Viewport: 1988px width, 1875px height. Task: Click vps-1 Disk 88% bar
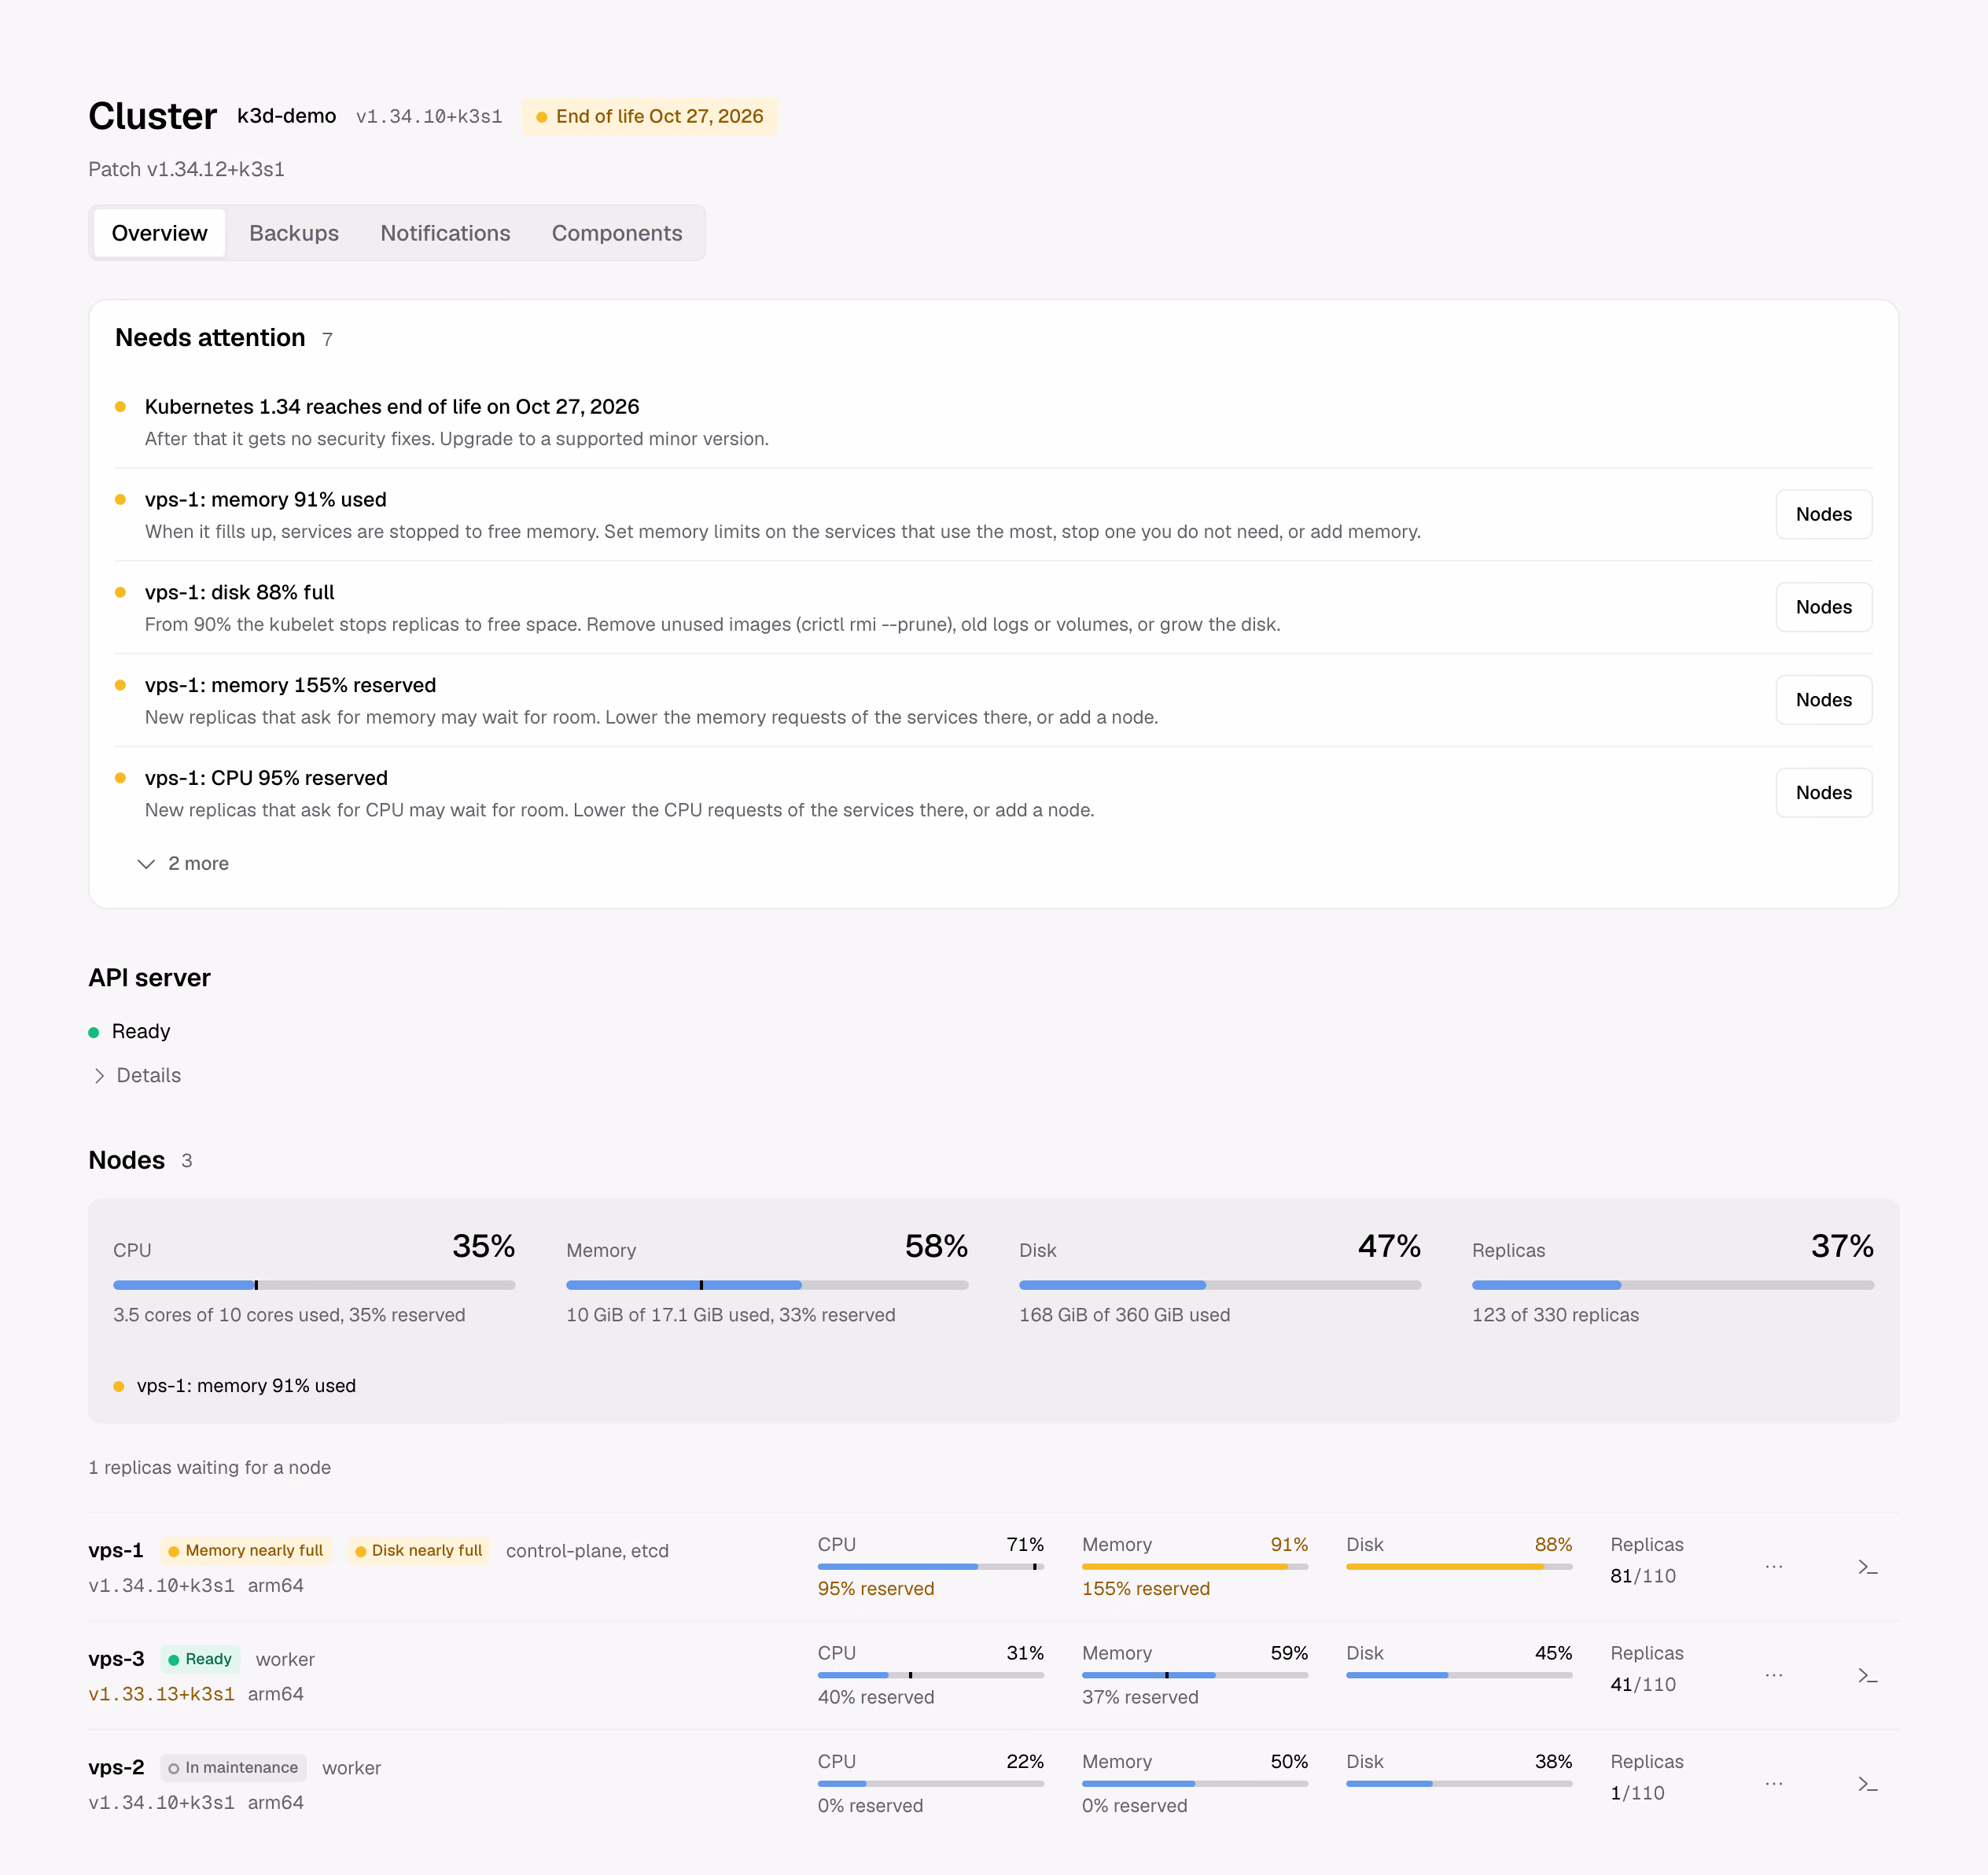tap(1459, 1567)
